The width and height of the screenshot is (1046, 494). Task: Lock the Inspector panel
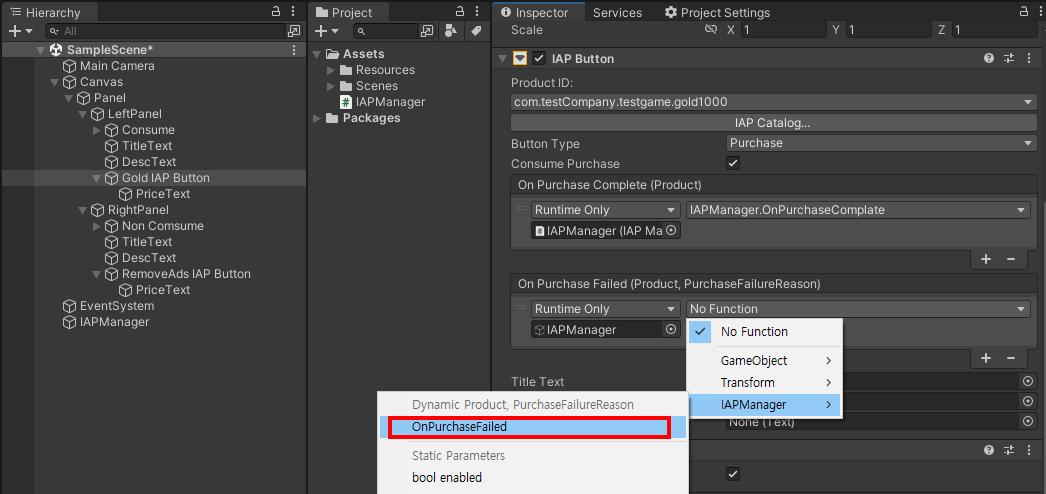point(1025,12)
